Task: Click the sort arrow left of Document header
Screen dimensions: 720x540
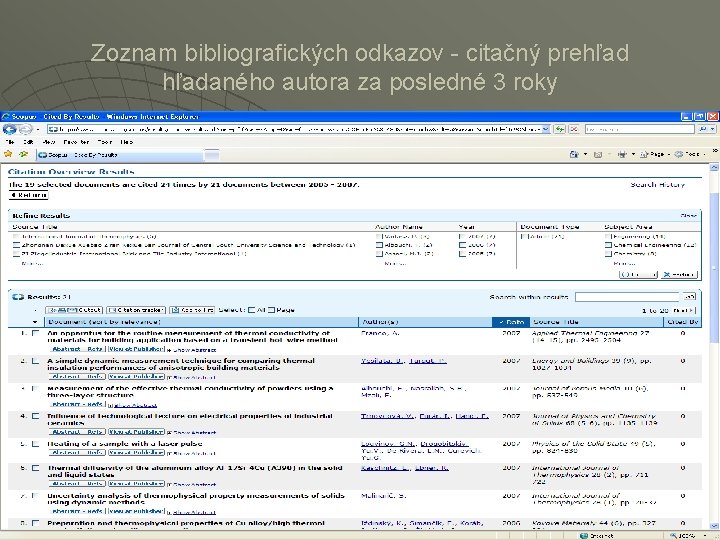Action: [x=35, y=322]
